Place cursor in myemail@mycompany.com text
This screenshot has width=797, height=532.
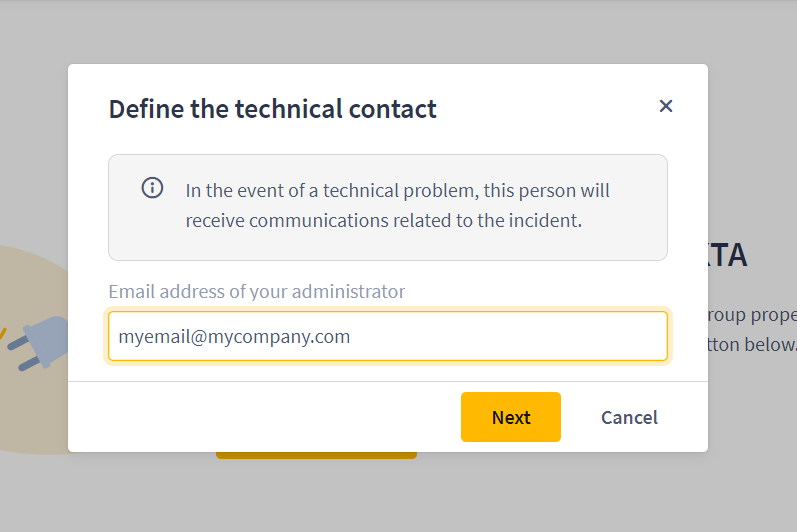click(234, 337)
